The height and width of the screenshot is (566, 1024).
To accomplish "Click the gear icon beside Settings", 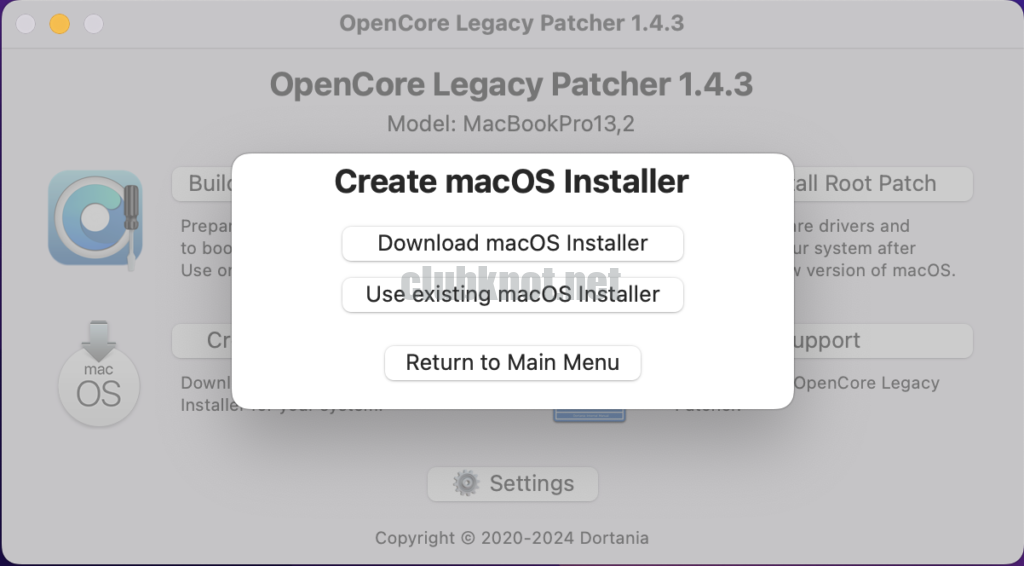I will tap(466, 484).
